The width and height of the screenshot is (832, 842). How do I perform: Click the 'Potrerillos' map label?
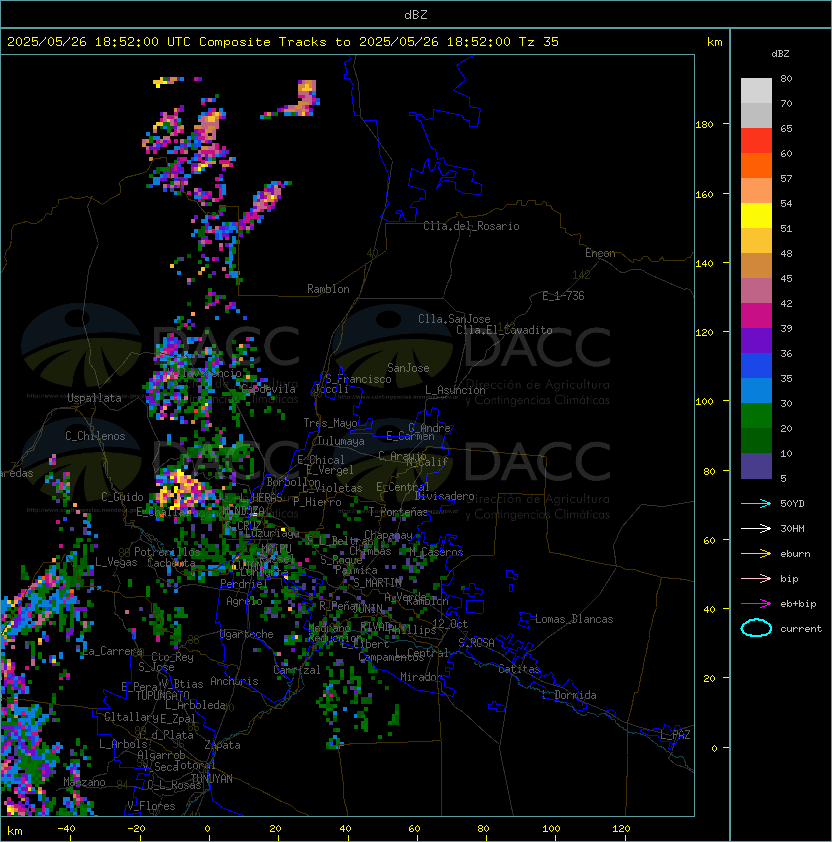[x=167, y=552]
